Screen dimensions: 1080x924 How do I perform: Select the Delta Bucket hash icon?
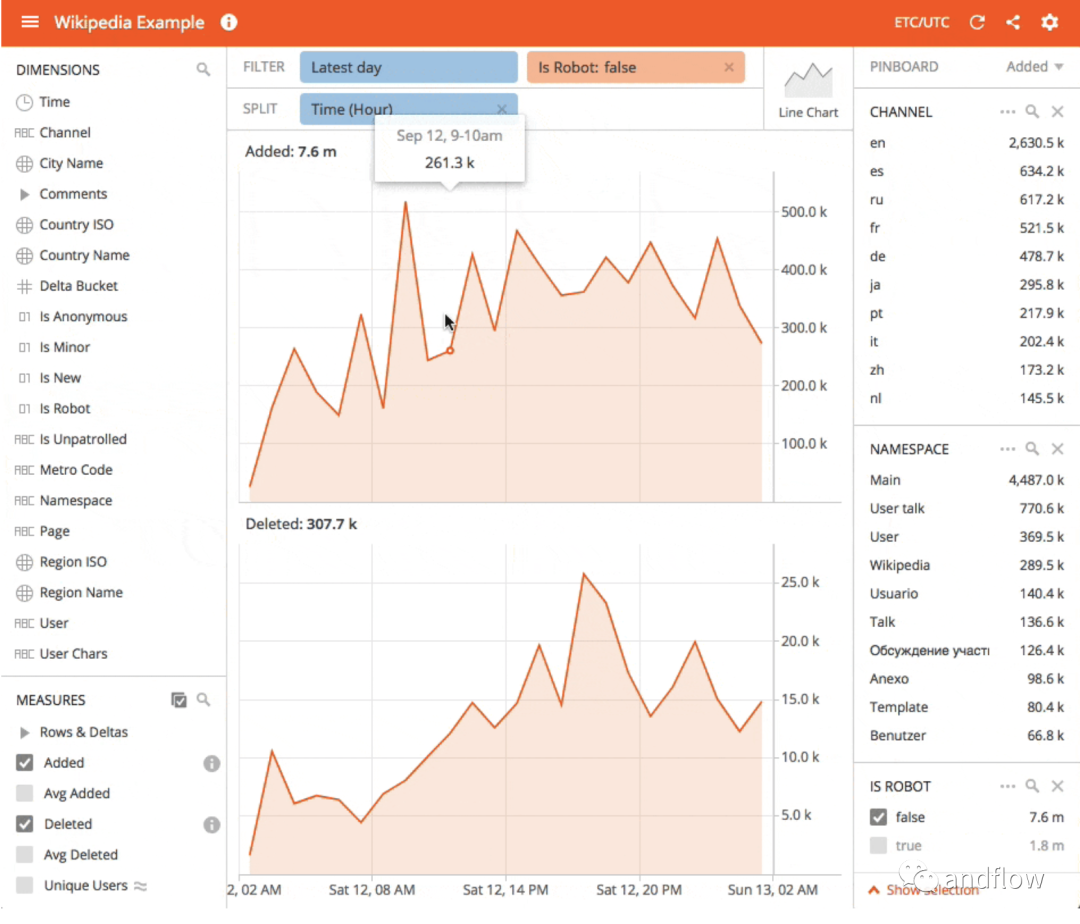[x=24, y=286]
